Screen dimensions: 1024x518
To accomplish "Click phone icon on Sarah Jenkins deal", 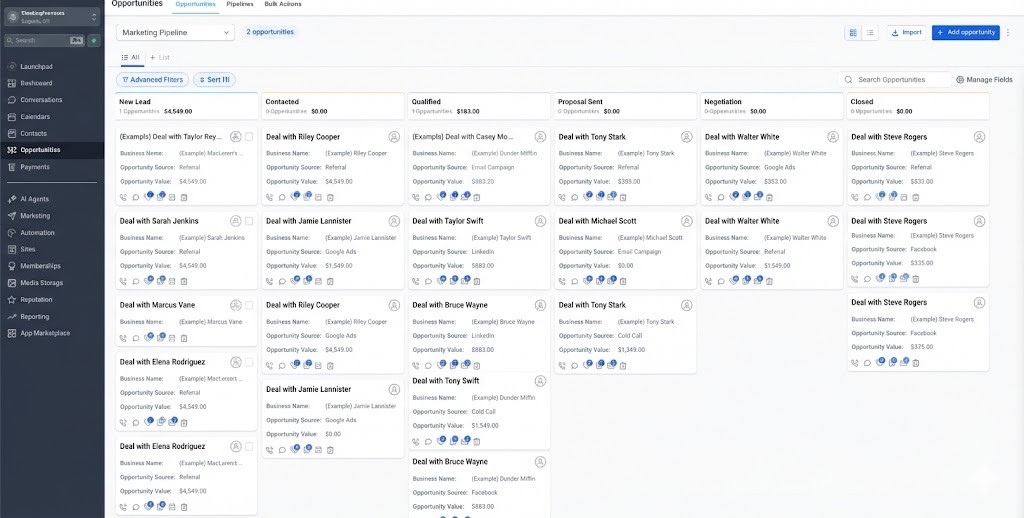I will pyautogui.click(x=123, y=282).
